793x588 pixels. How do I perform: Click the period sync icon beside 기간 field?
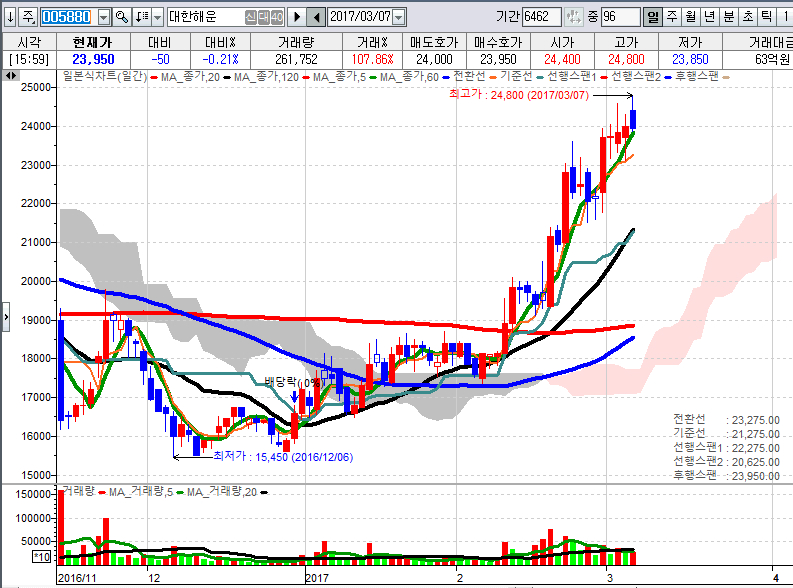(x=573, y=17)
